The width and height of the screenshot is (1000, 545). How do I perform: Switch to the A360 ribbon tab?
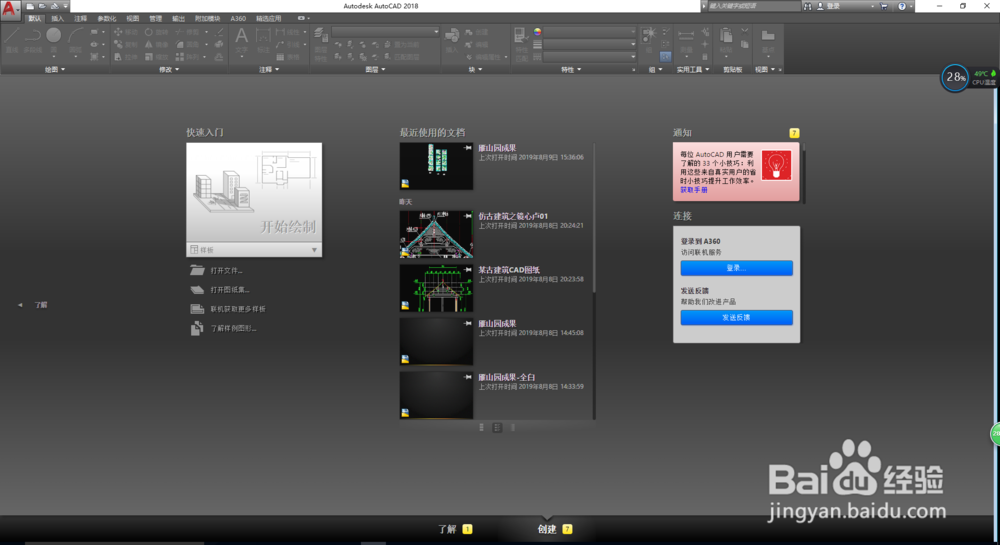click(238, 18)
